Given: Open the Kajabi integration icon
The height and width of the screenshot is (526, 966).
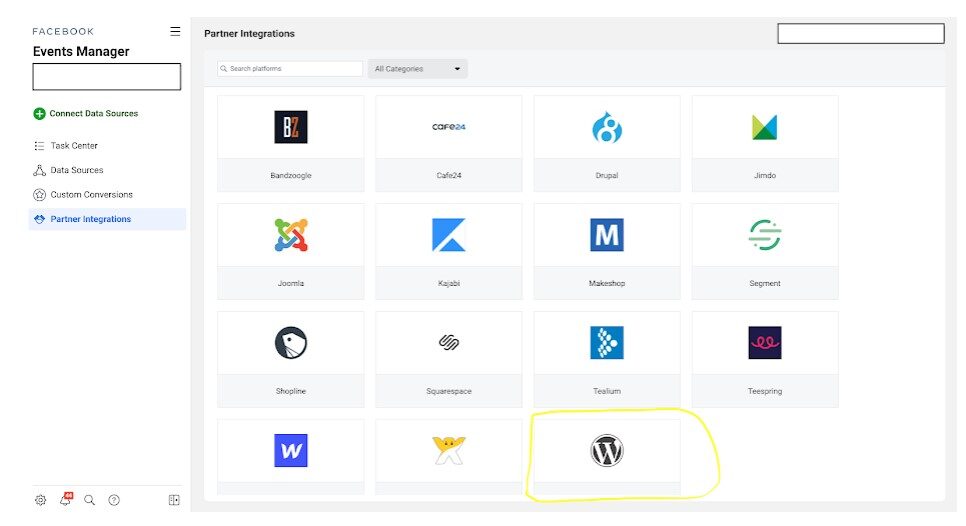Looking at the screenshot, I should pyautogui.click(x=448, y=236).
